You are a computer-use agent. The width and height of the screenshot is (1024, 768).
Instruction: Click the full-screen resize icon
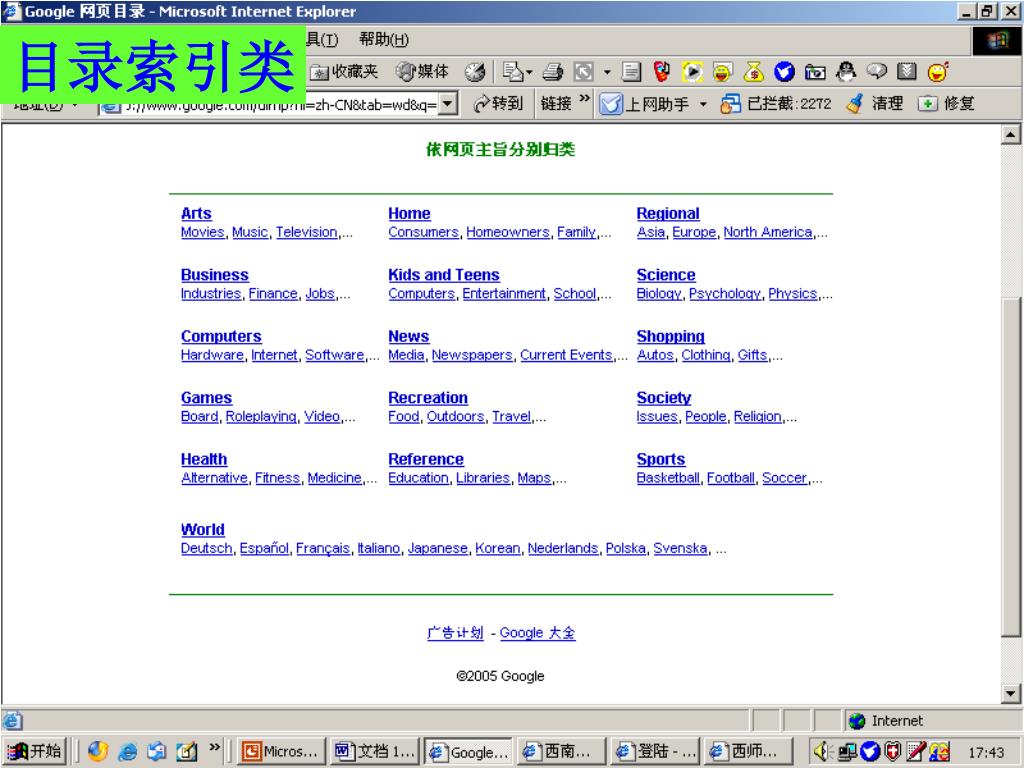point(583,72)
